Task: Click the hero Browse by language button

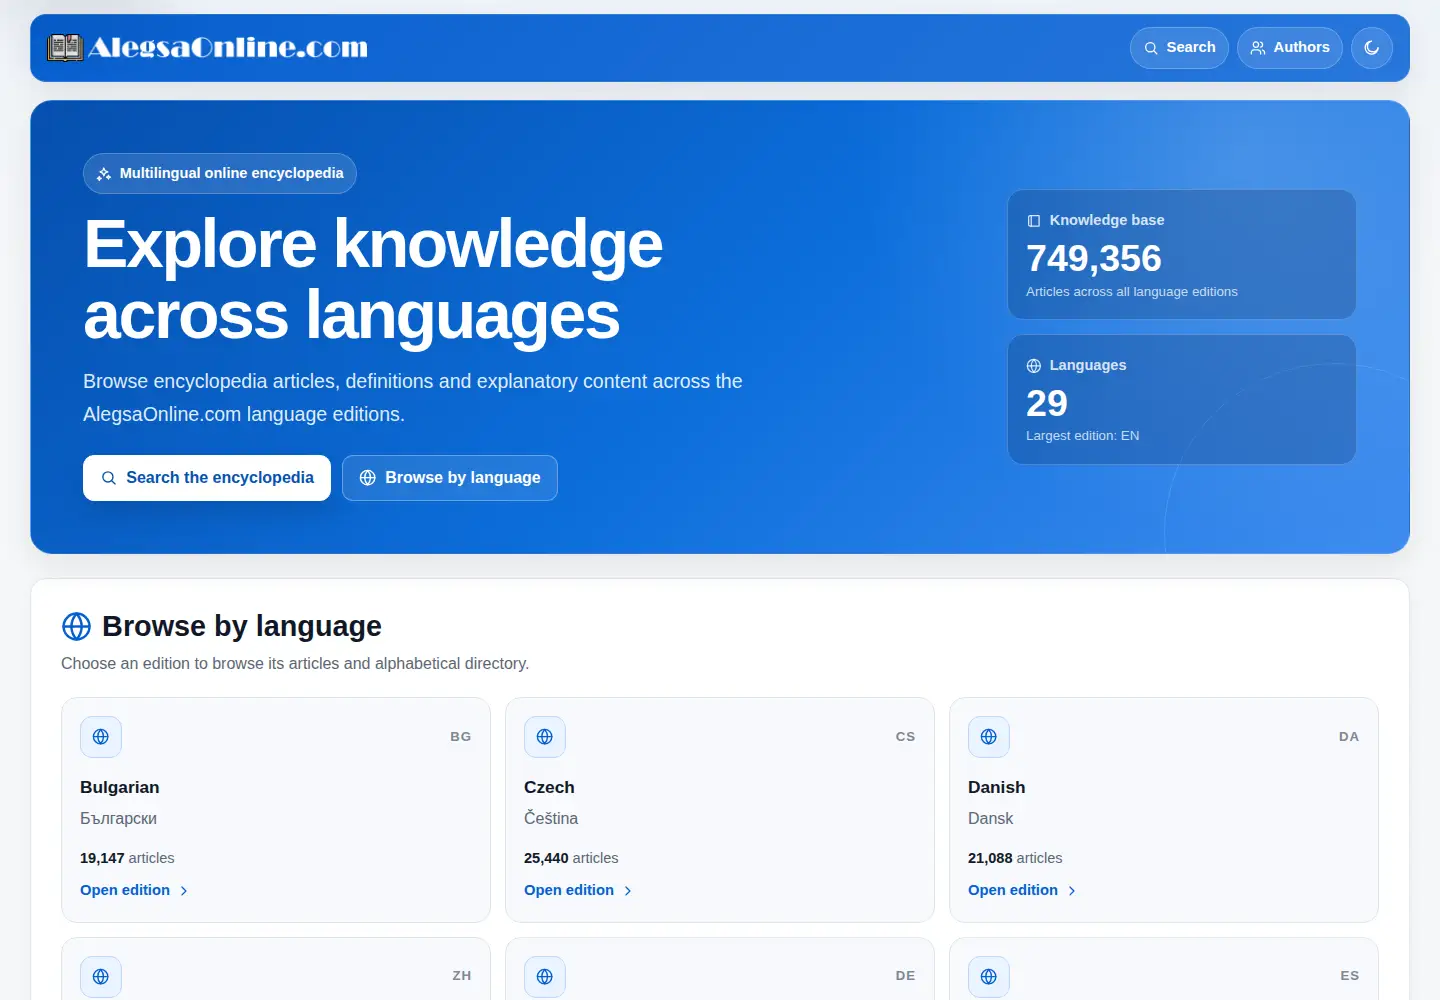Action: tap(450, 478)
